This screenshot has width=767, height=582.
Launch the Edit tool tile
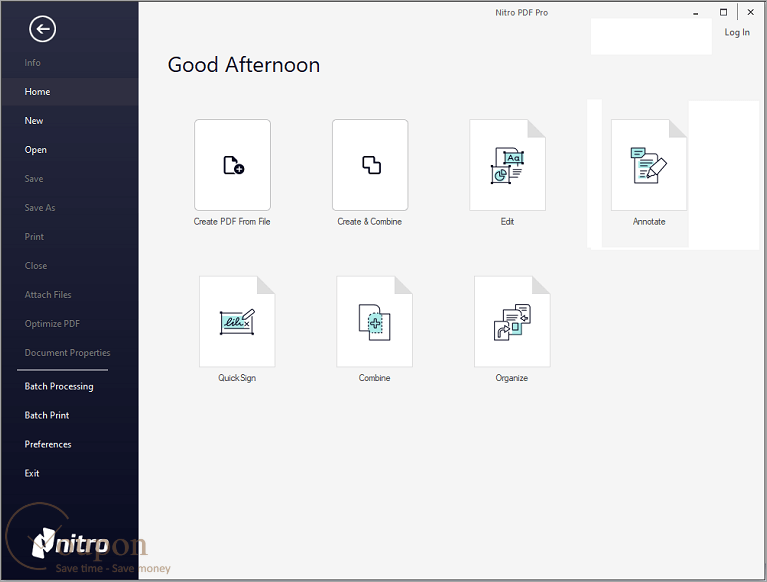pyautogui.click(x=507, y=165)
